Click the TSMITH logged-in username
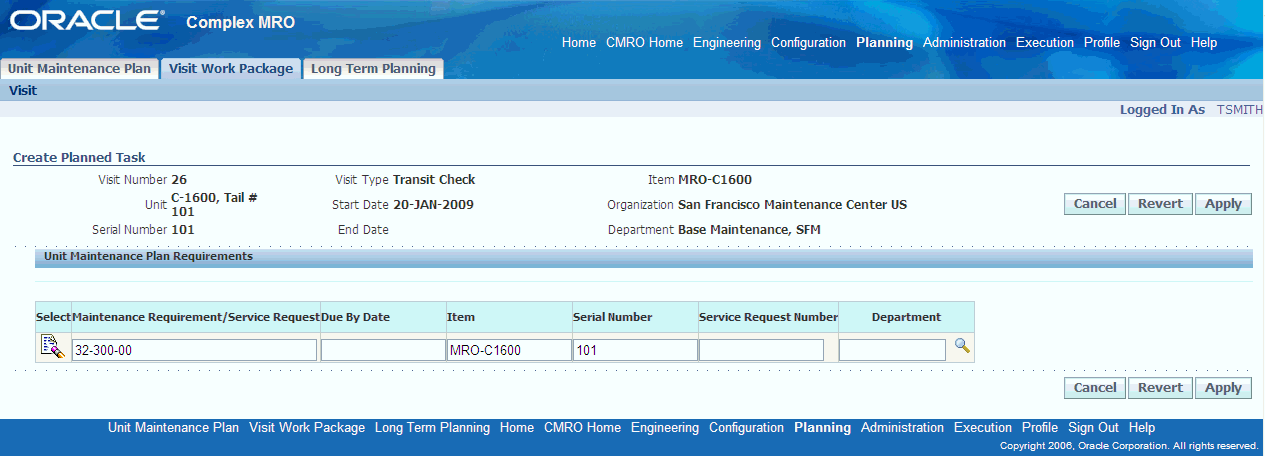 pos(1239,110)
